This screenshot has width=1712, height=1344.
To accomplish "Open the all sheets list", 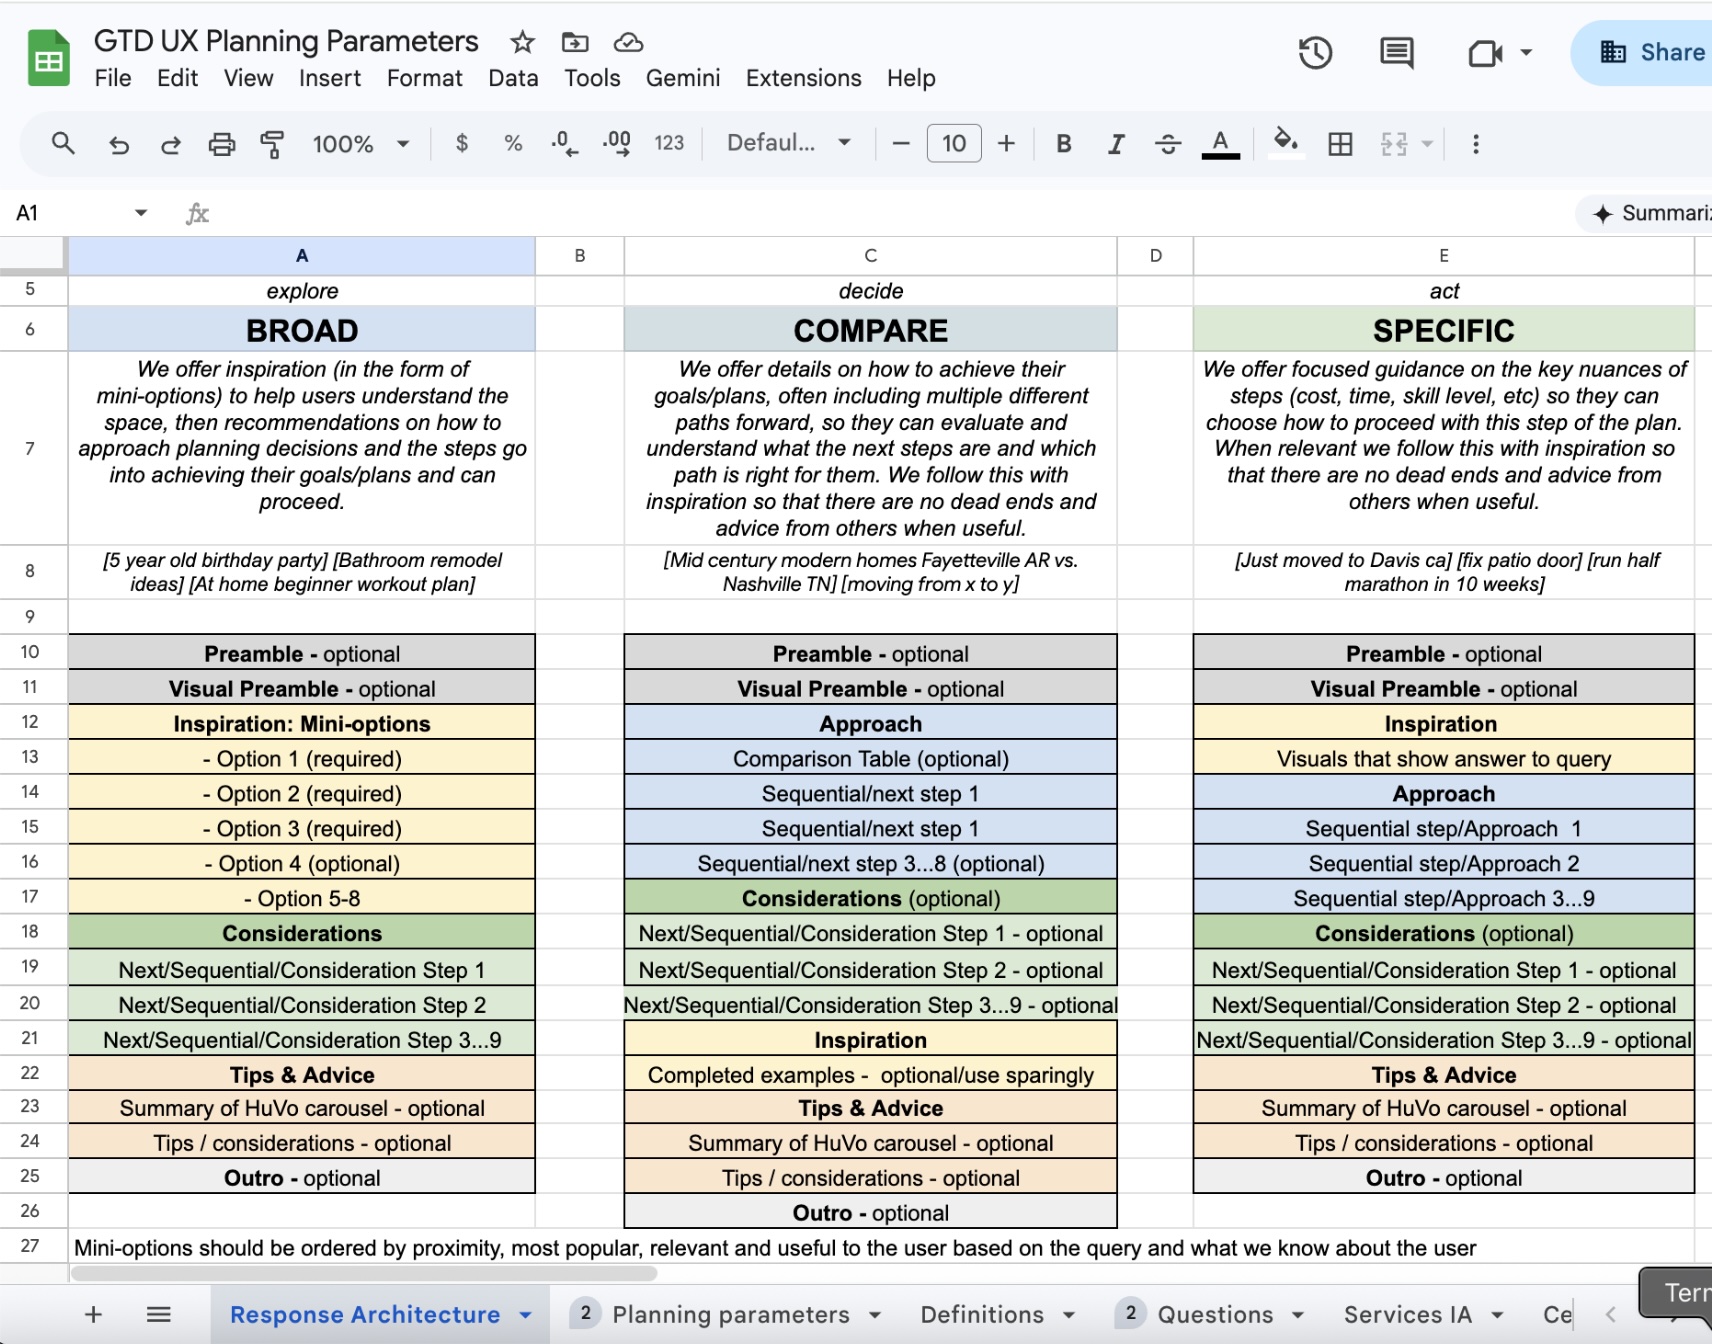I will 158,1314.
